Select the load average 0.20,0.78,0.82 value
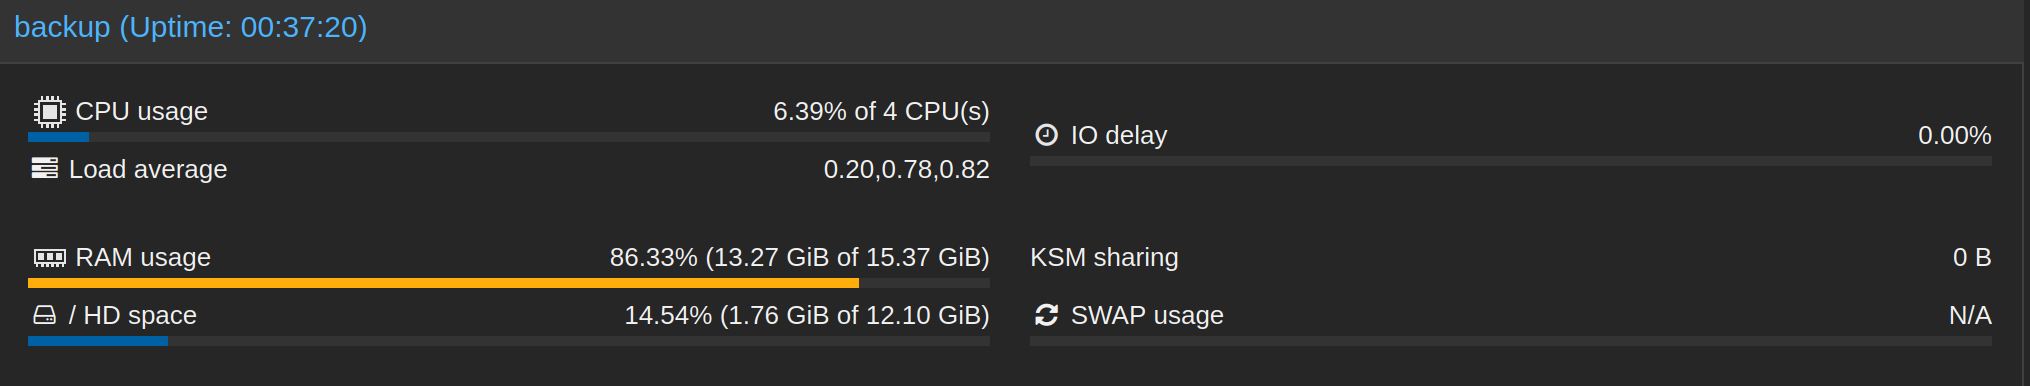 pyautogui.click(x=906, y=169)
